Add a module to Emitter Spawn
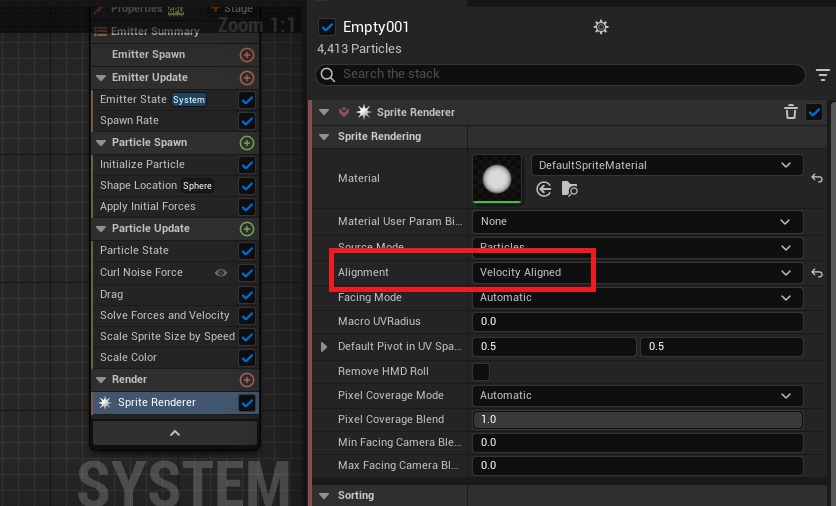836x506 pixels. pyautogui.click(x=246, y=55)
